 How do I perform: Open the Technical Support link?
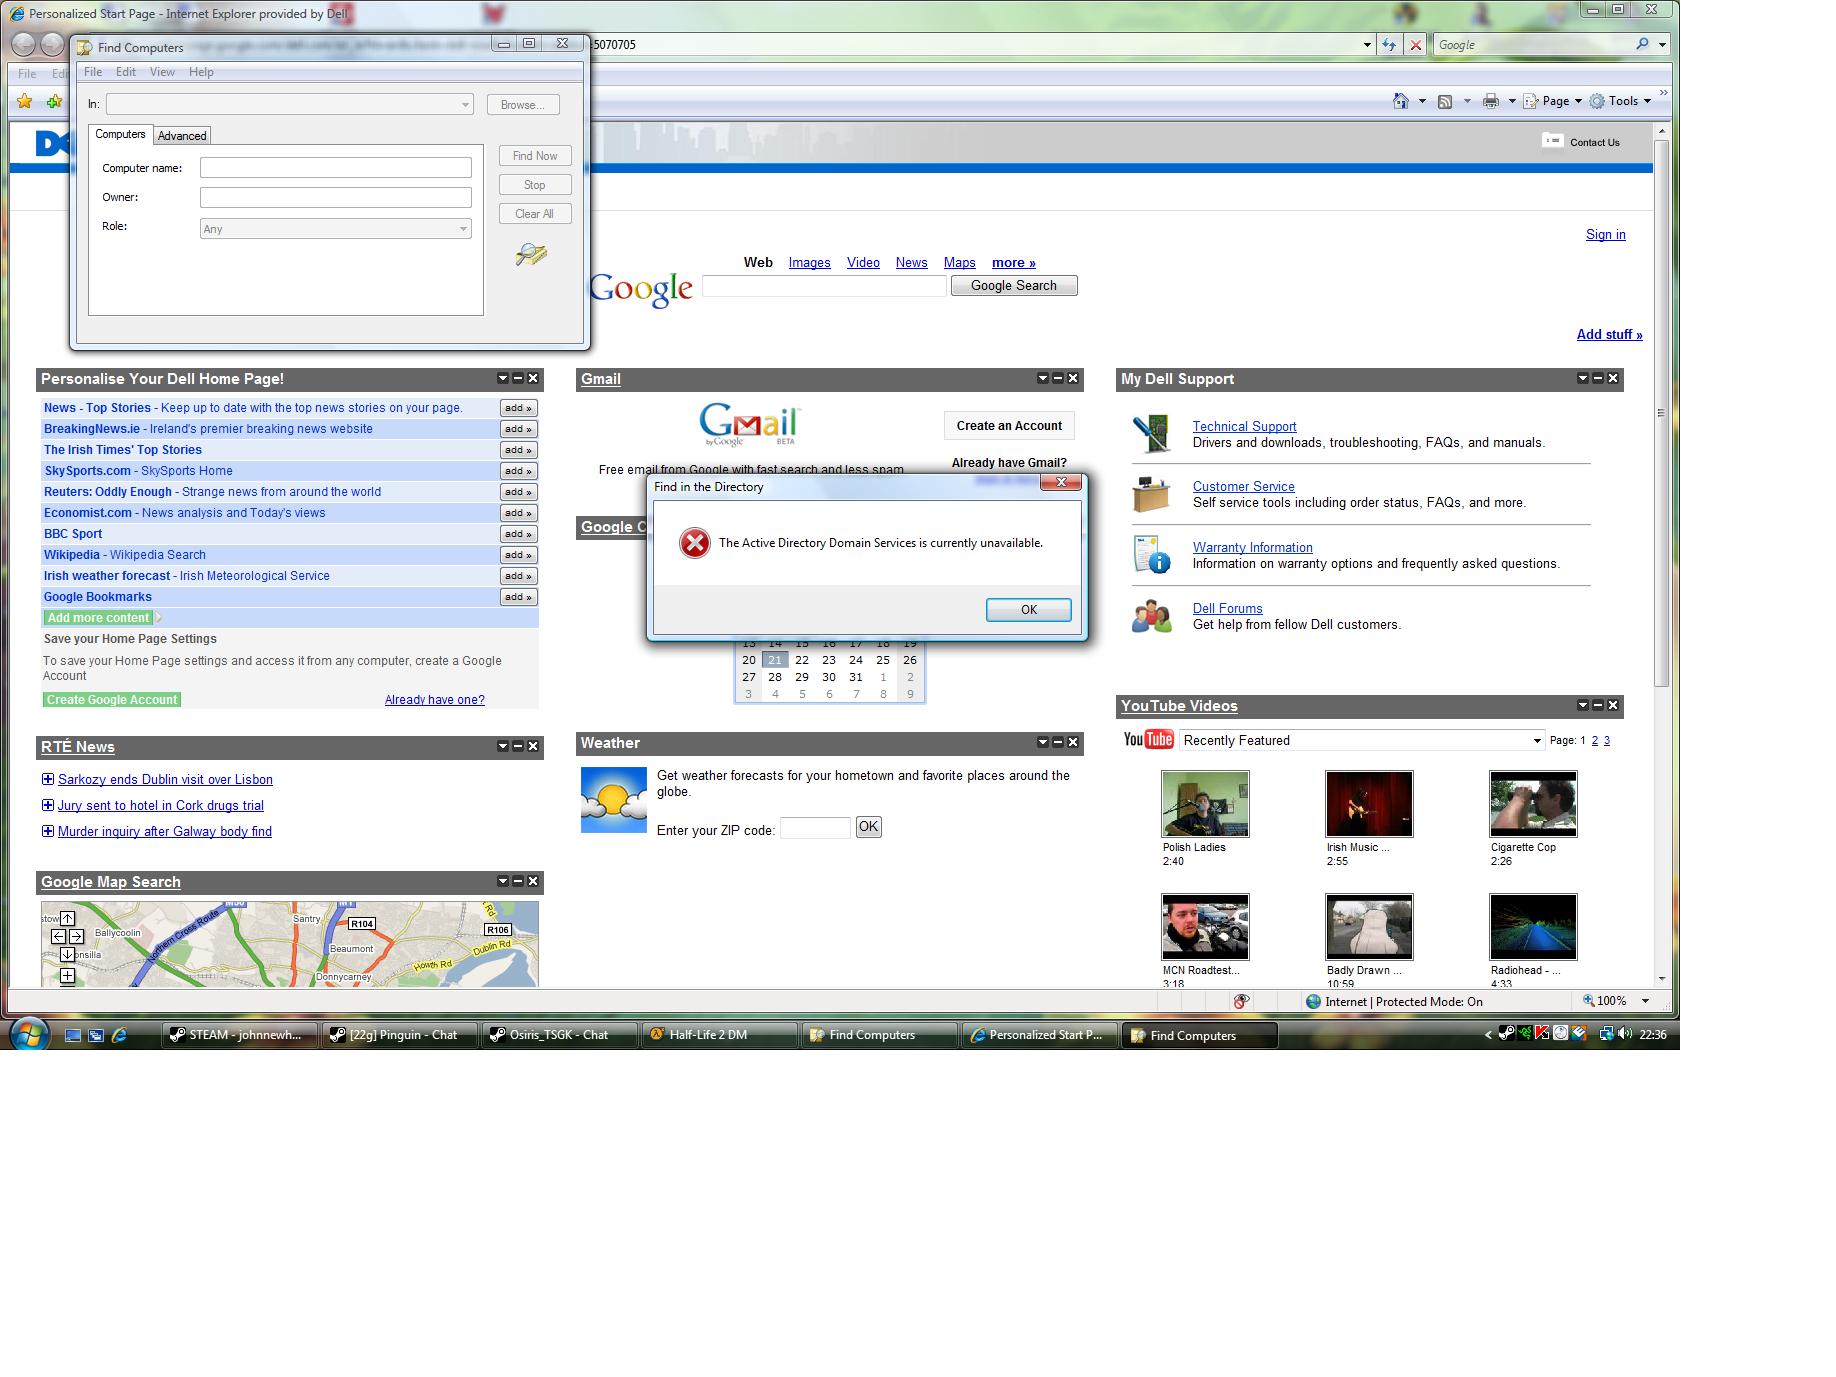coord(1244,426)
